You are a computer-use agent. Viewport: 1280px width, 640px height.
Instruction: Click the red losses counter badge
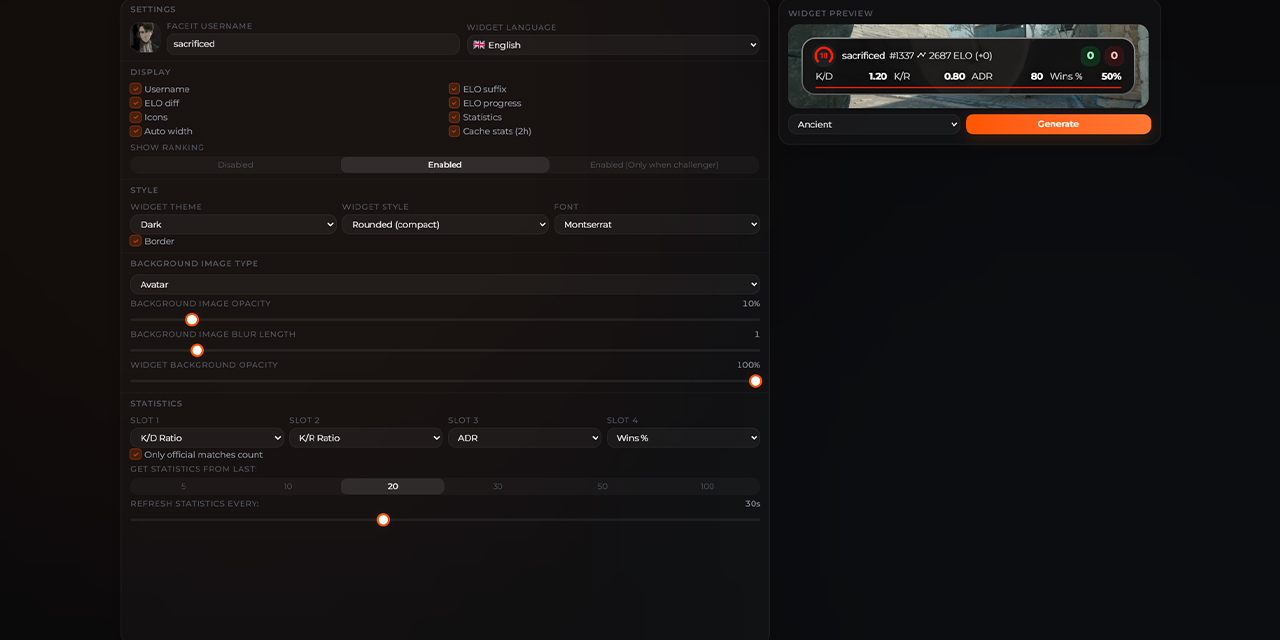pyautogui.click(x=1113, y=55)
